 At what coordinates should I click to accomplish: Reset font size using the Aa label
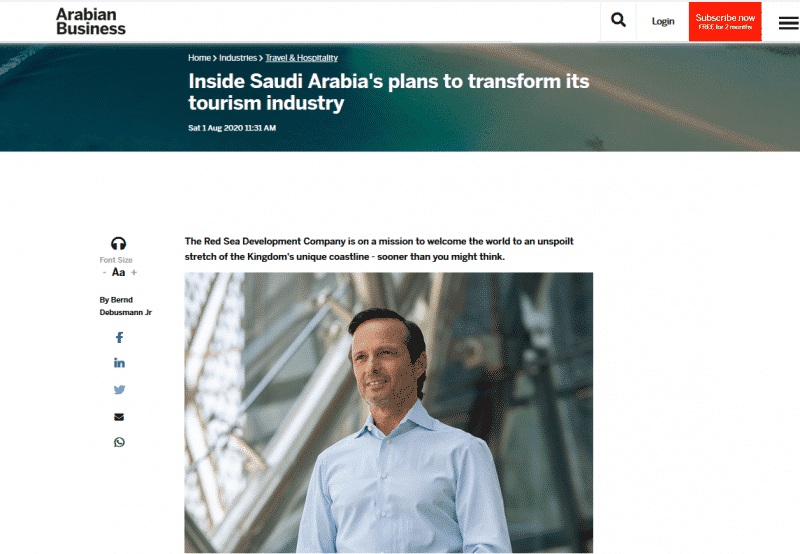[118, 272]
